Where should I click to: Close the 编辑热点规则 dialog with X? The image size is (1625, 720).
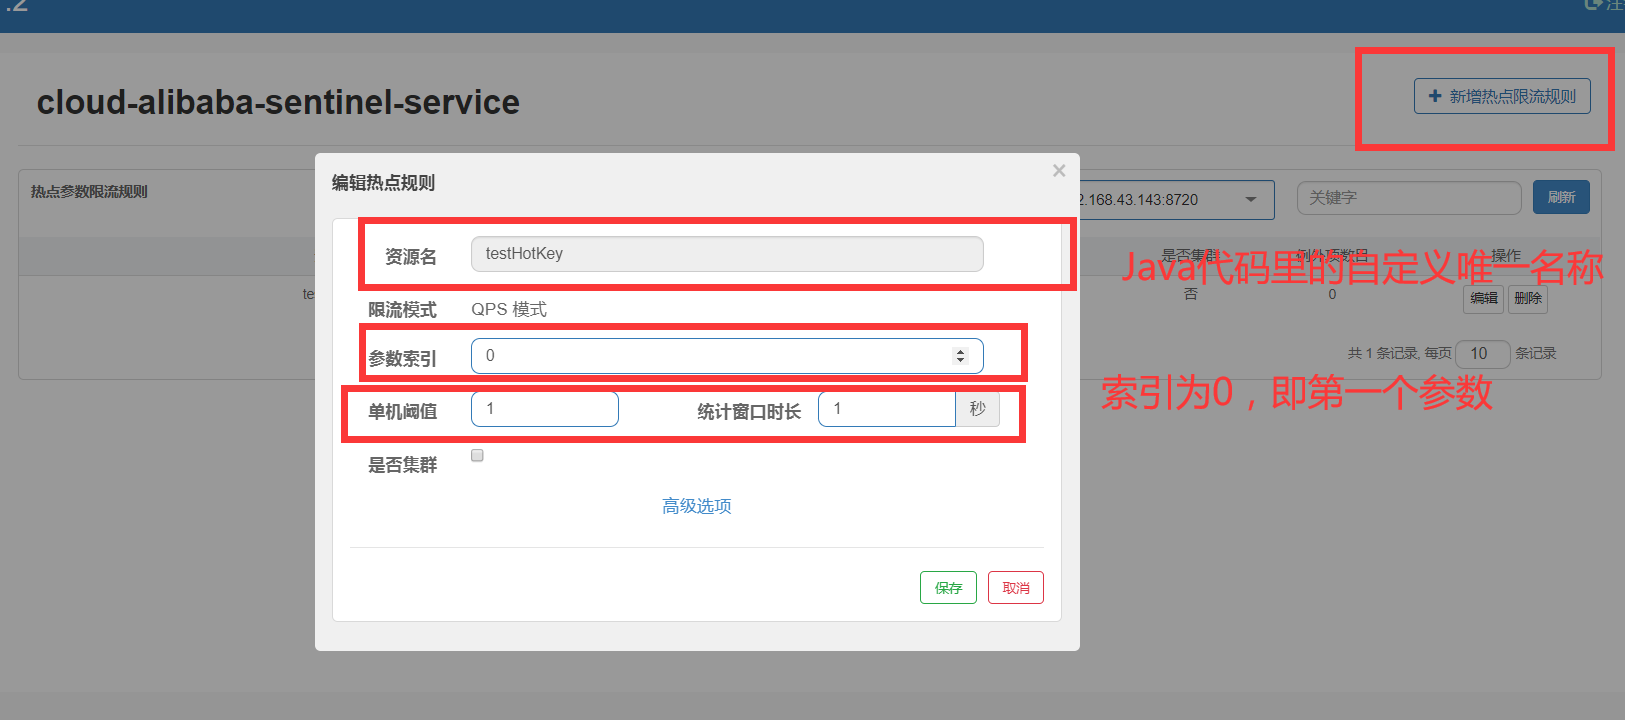point(1059,171)
